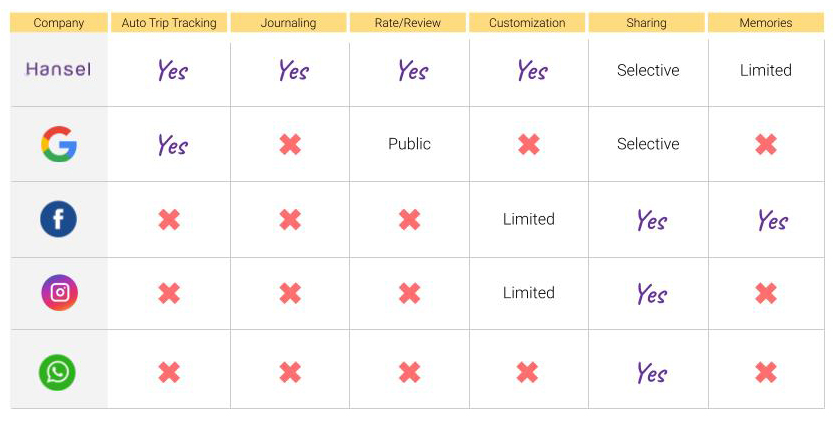This screenshot has height=421, width=834.
Task: Select the Journaling column header
Action: [x=289, y=22]
